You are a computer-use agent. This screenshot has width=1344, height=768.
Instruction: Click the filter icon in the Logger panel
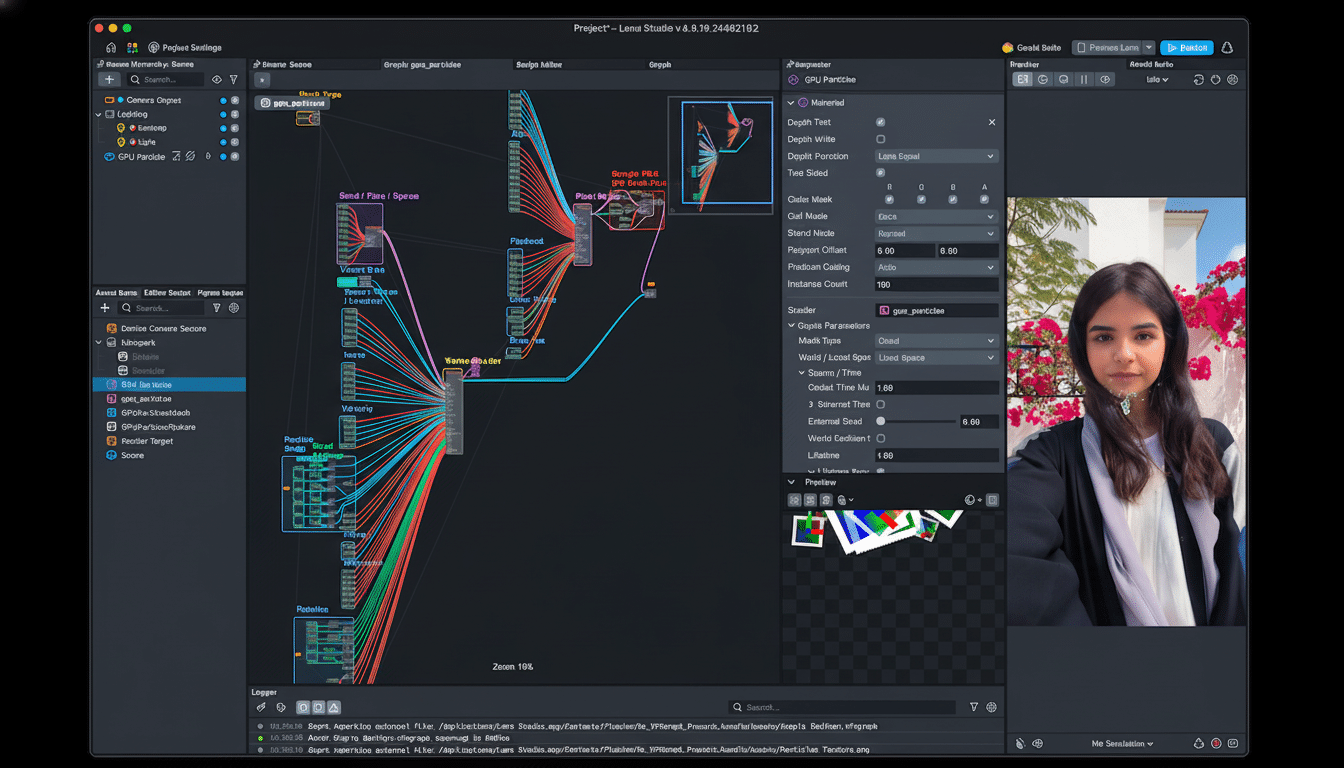coord(973,707)
